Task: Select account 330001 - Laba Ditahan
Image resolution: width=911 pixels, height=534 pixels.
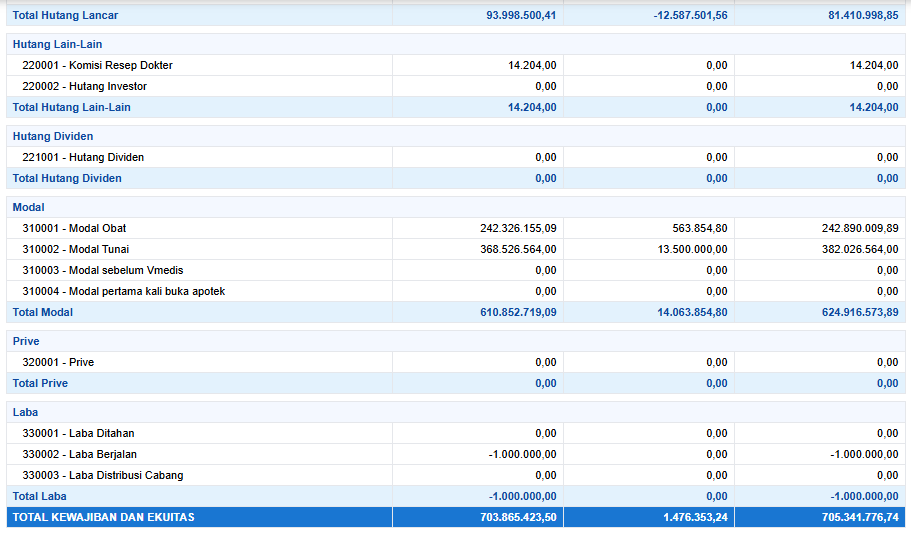Action: (78, 433)
